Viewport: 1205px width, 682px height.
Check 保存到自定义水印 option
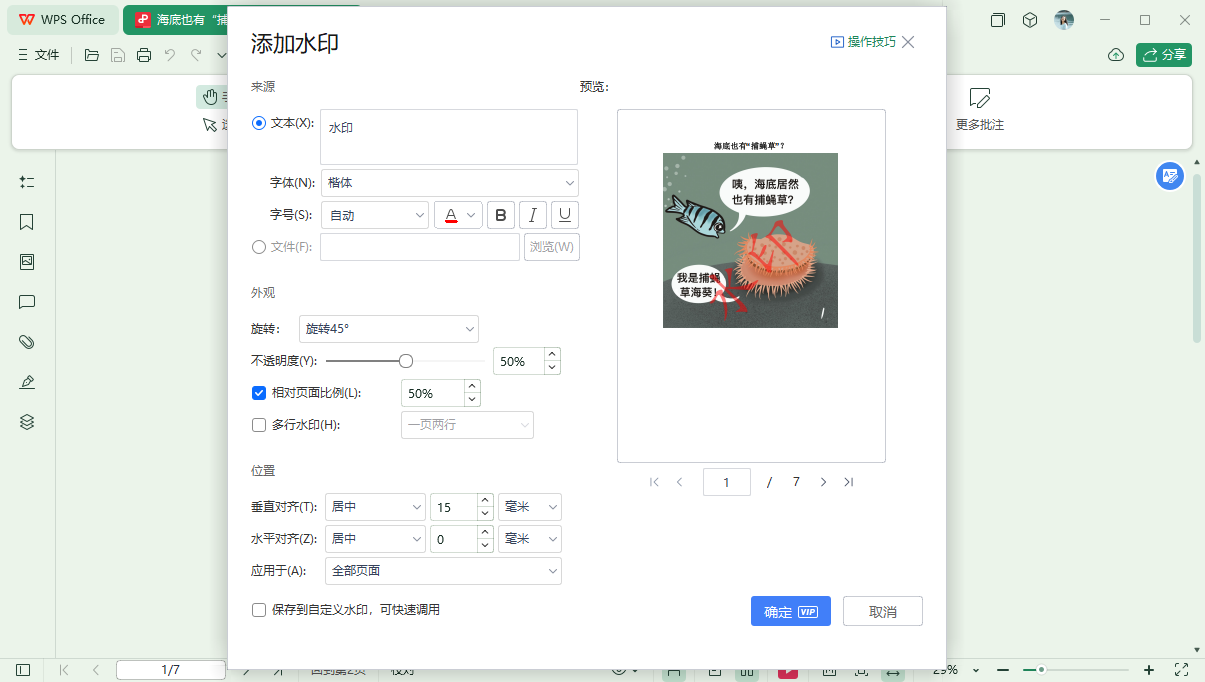[258, 609]
